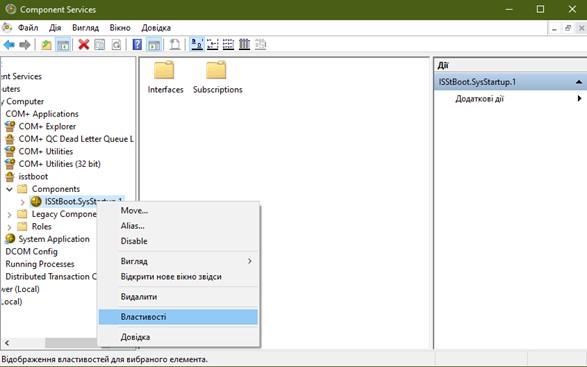Toggle the Show/Hide Console Tree icon

tap(63, 45)
